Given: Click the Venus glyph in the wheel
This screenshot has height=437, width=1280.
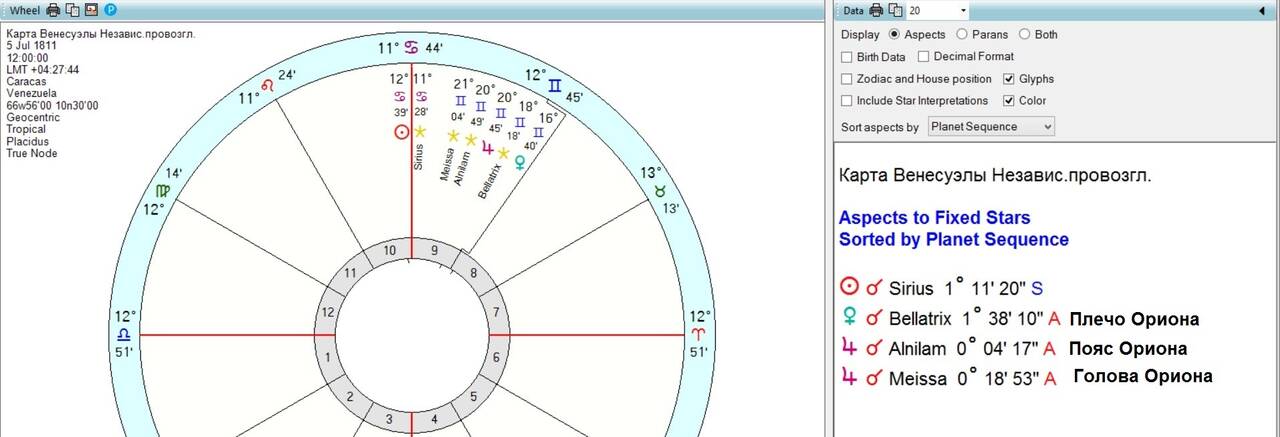Looking at the screenshot, I should coord(520,162).
